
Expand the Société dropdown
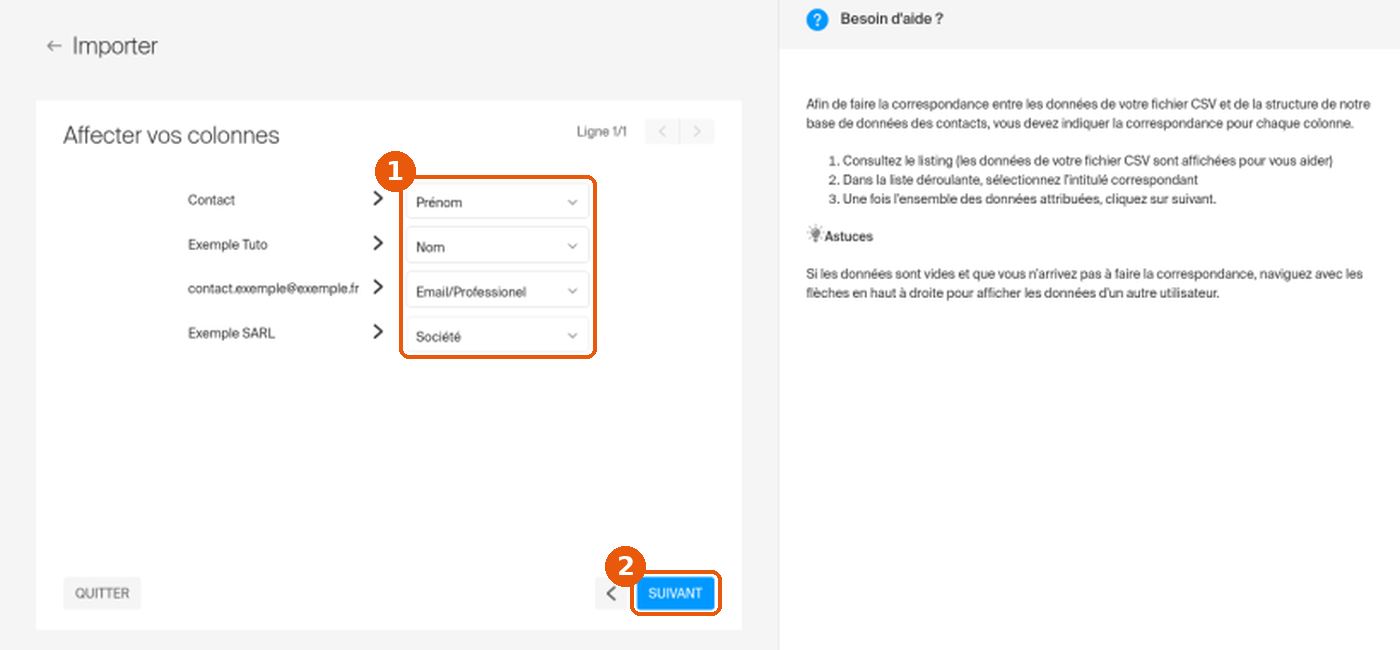pos(497,337)
